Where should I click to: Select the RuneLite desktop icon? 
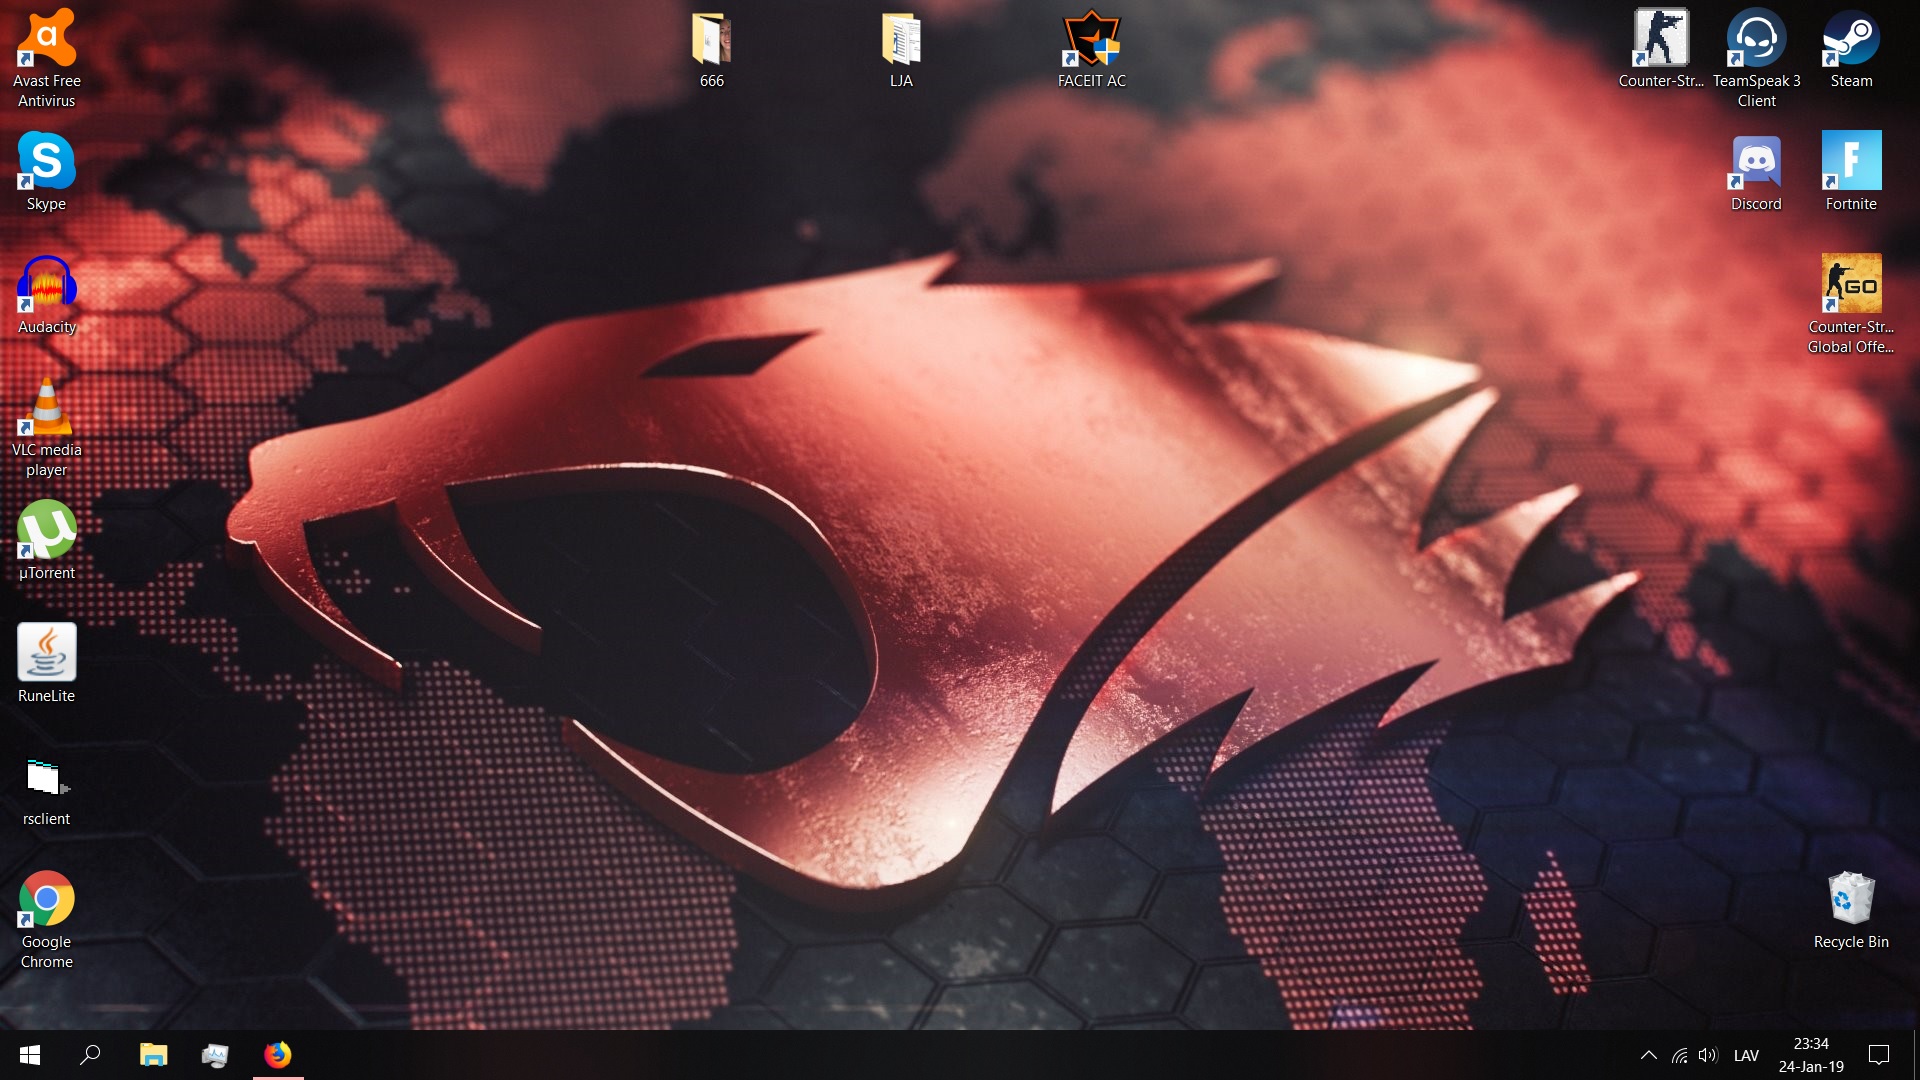click(47, 663)
